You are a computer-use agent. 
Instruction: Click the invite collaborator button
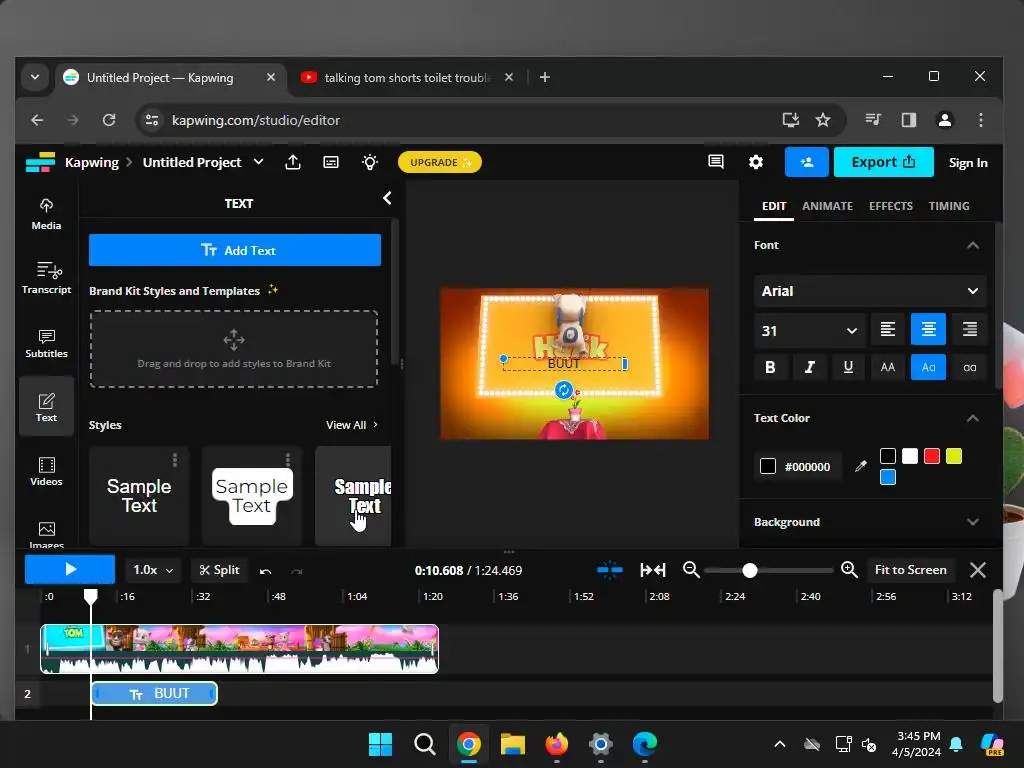tap(807, 162)
